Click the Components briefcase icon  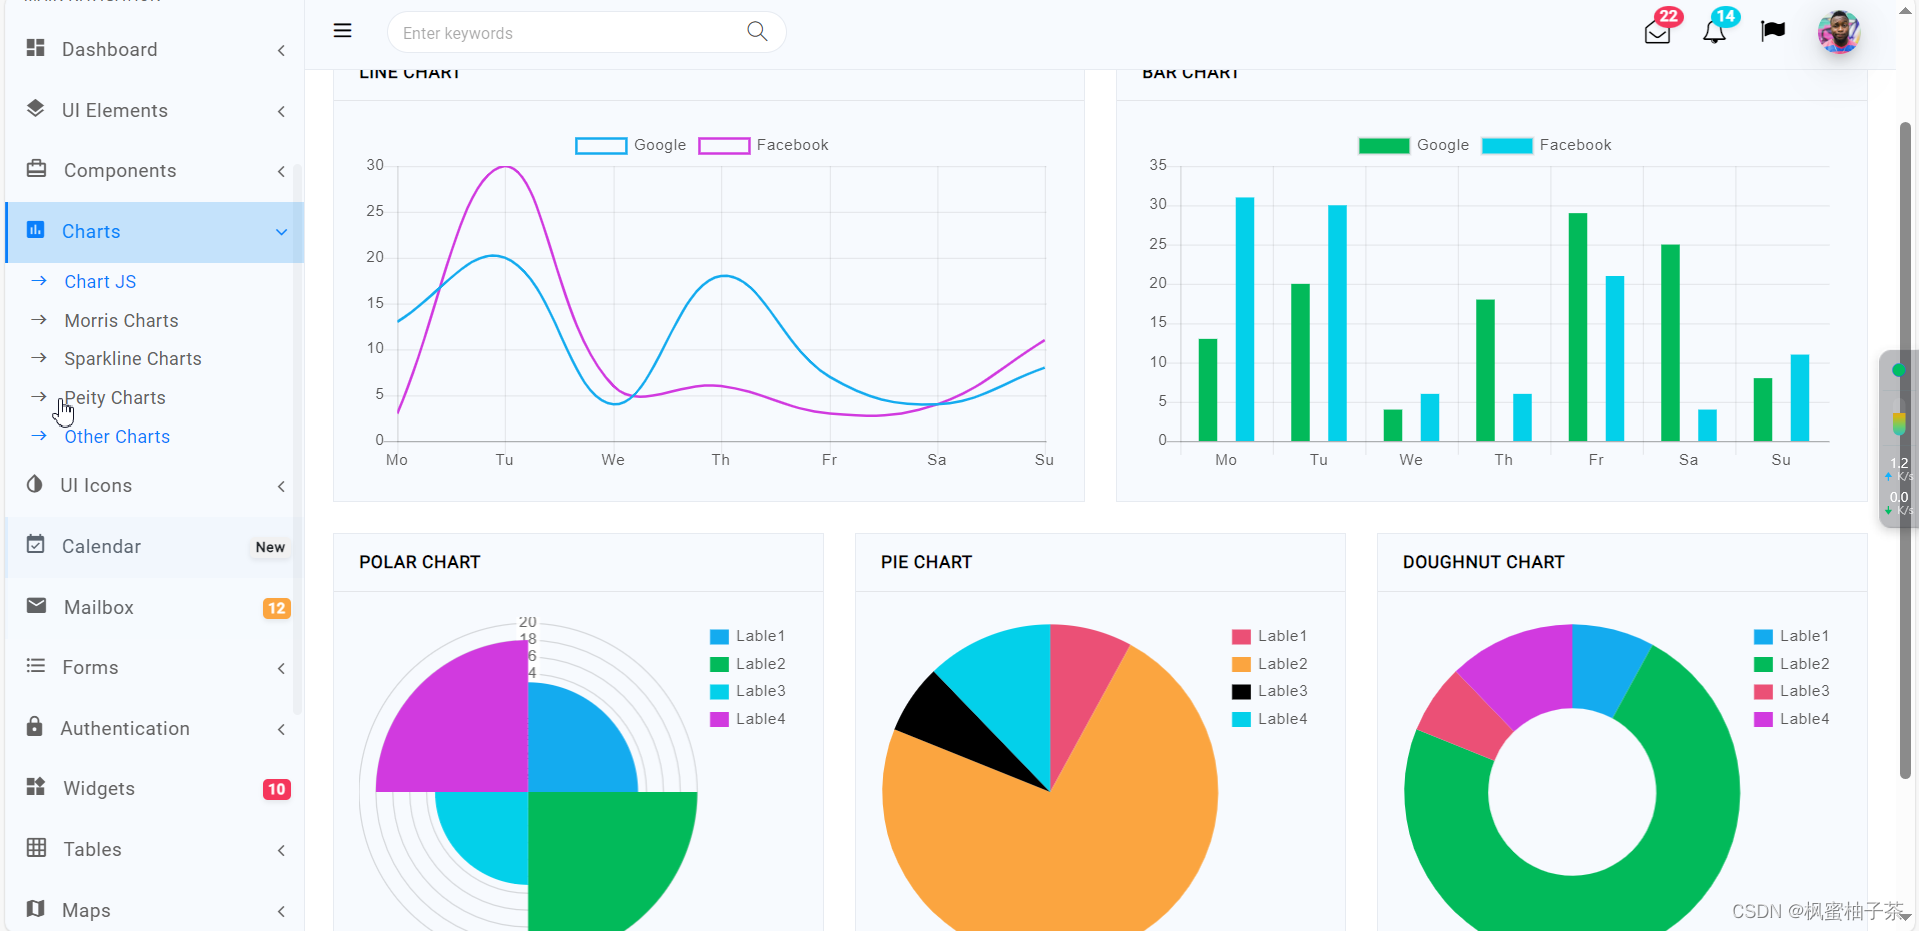pyautogui.click(x=36, y=169)
